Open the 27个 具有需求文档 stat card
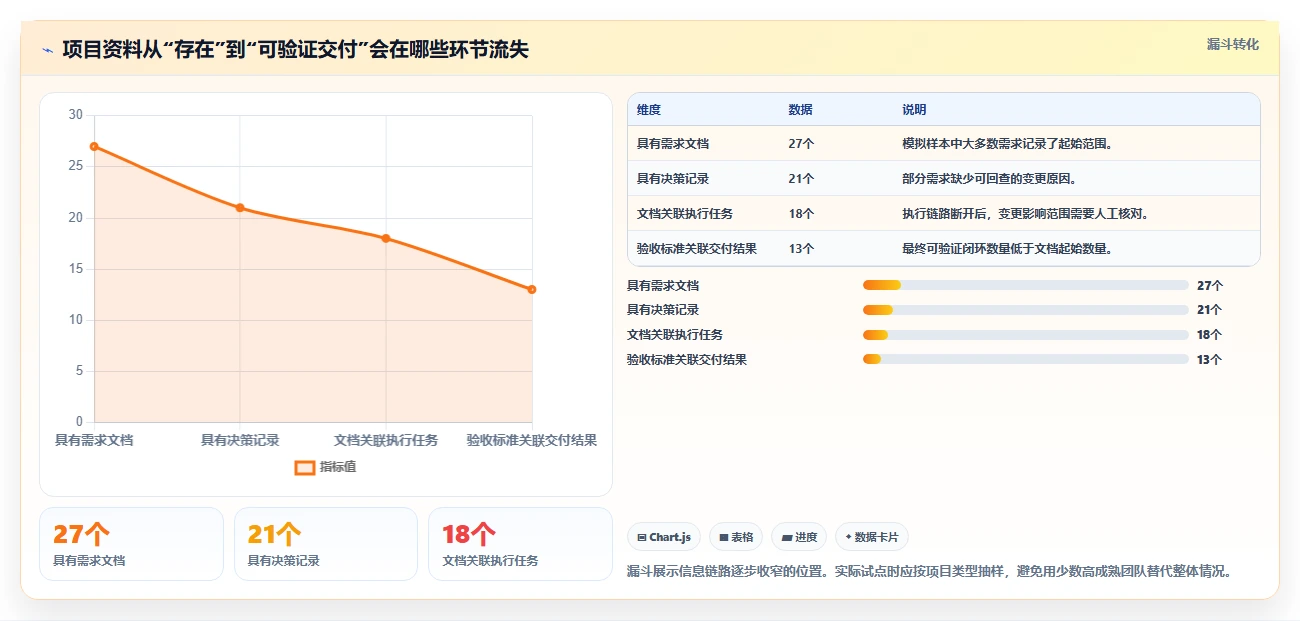This screenshot has width=1300, height=621. click(131, 544)
